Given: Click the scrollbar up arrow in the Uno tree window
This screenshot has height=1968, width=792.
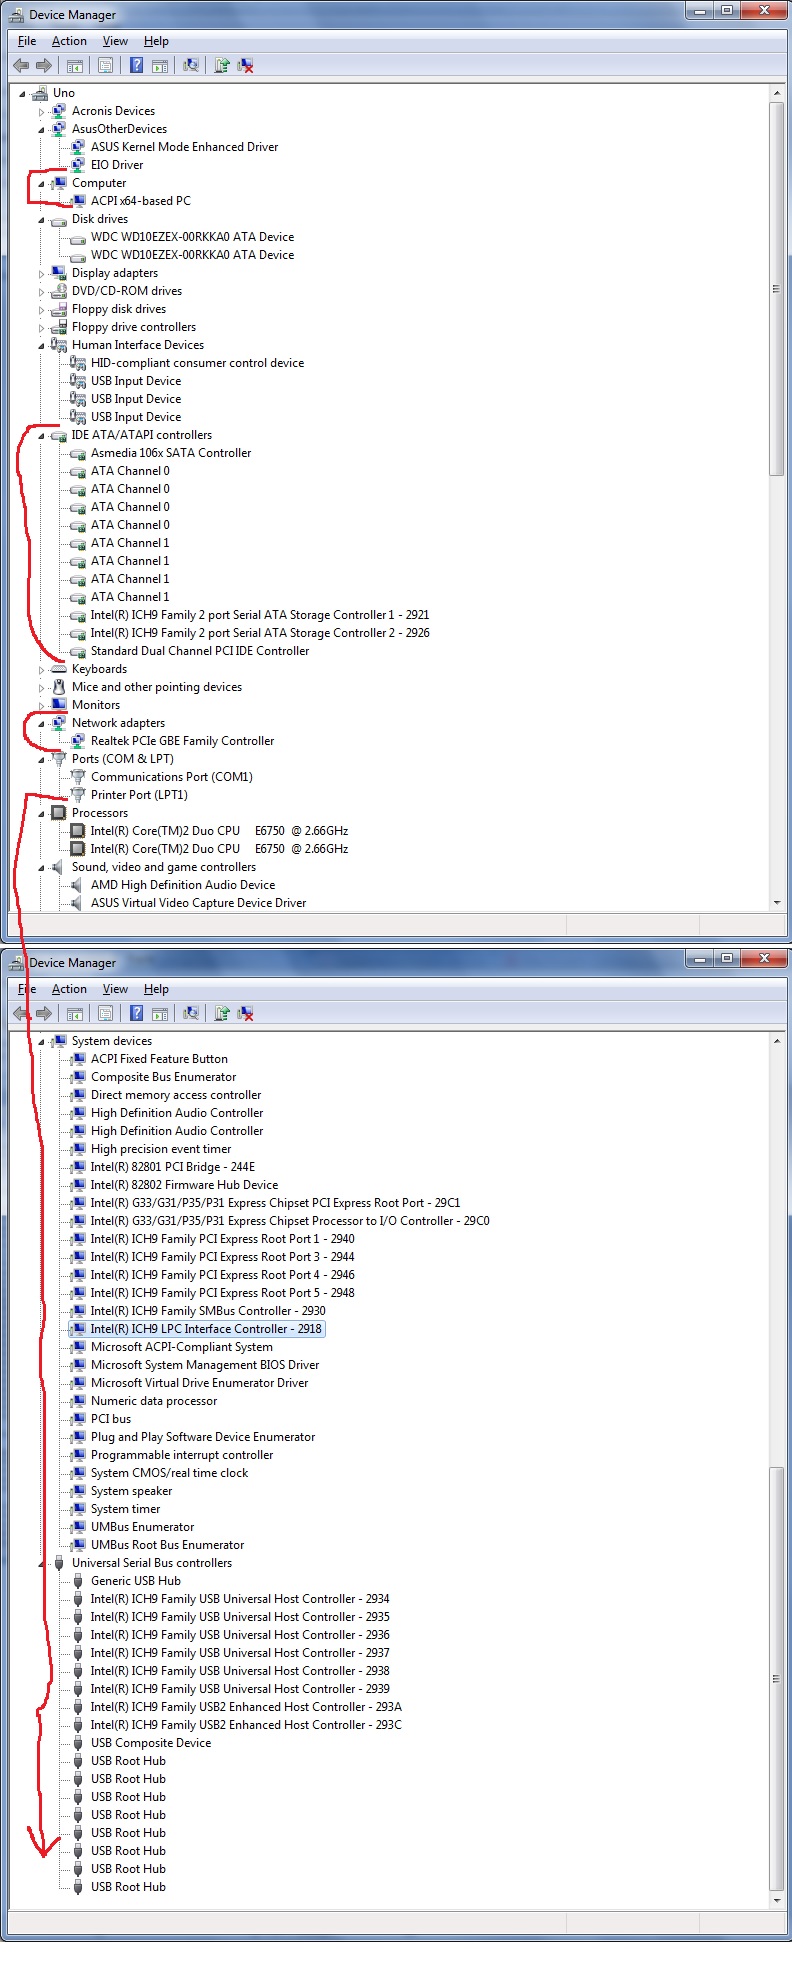Looking at the screenshot, I should click(777, 93).
